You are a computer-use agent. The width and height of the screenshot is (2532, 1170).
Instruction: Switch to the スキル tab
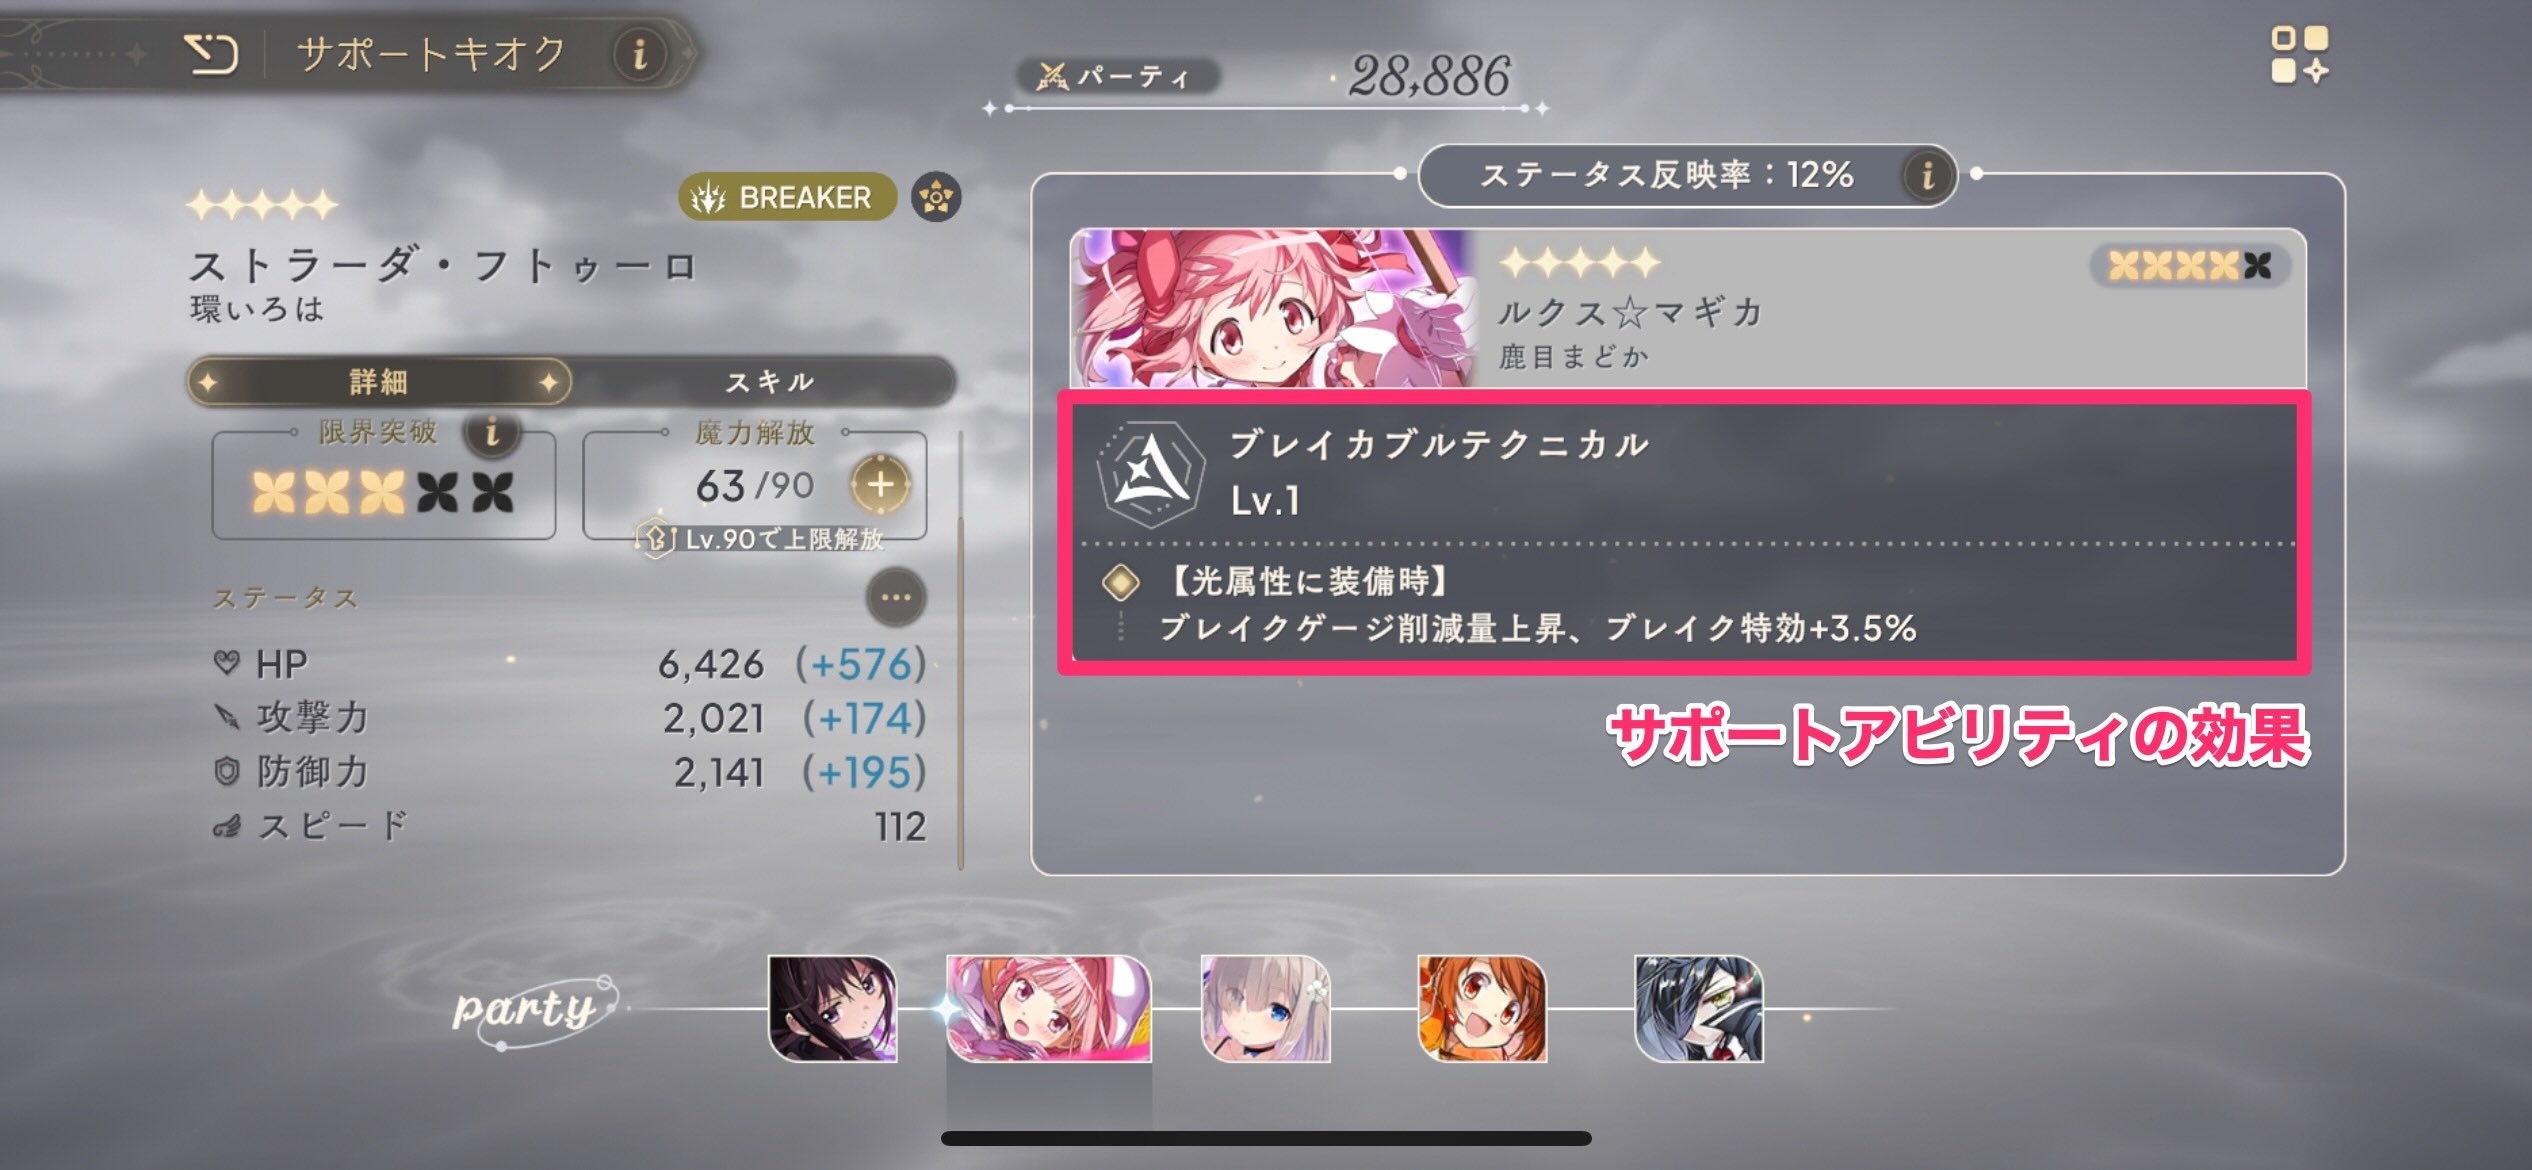coord(770,382)
